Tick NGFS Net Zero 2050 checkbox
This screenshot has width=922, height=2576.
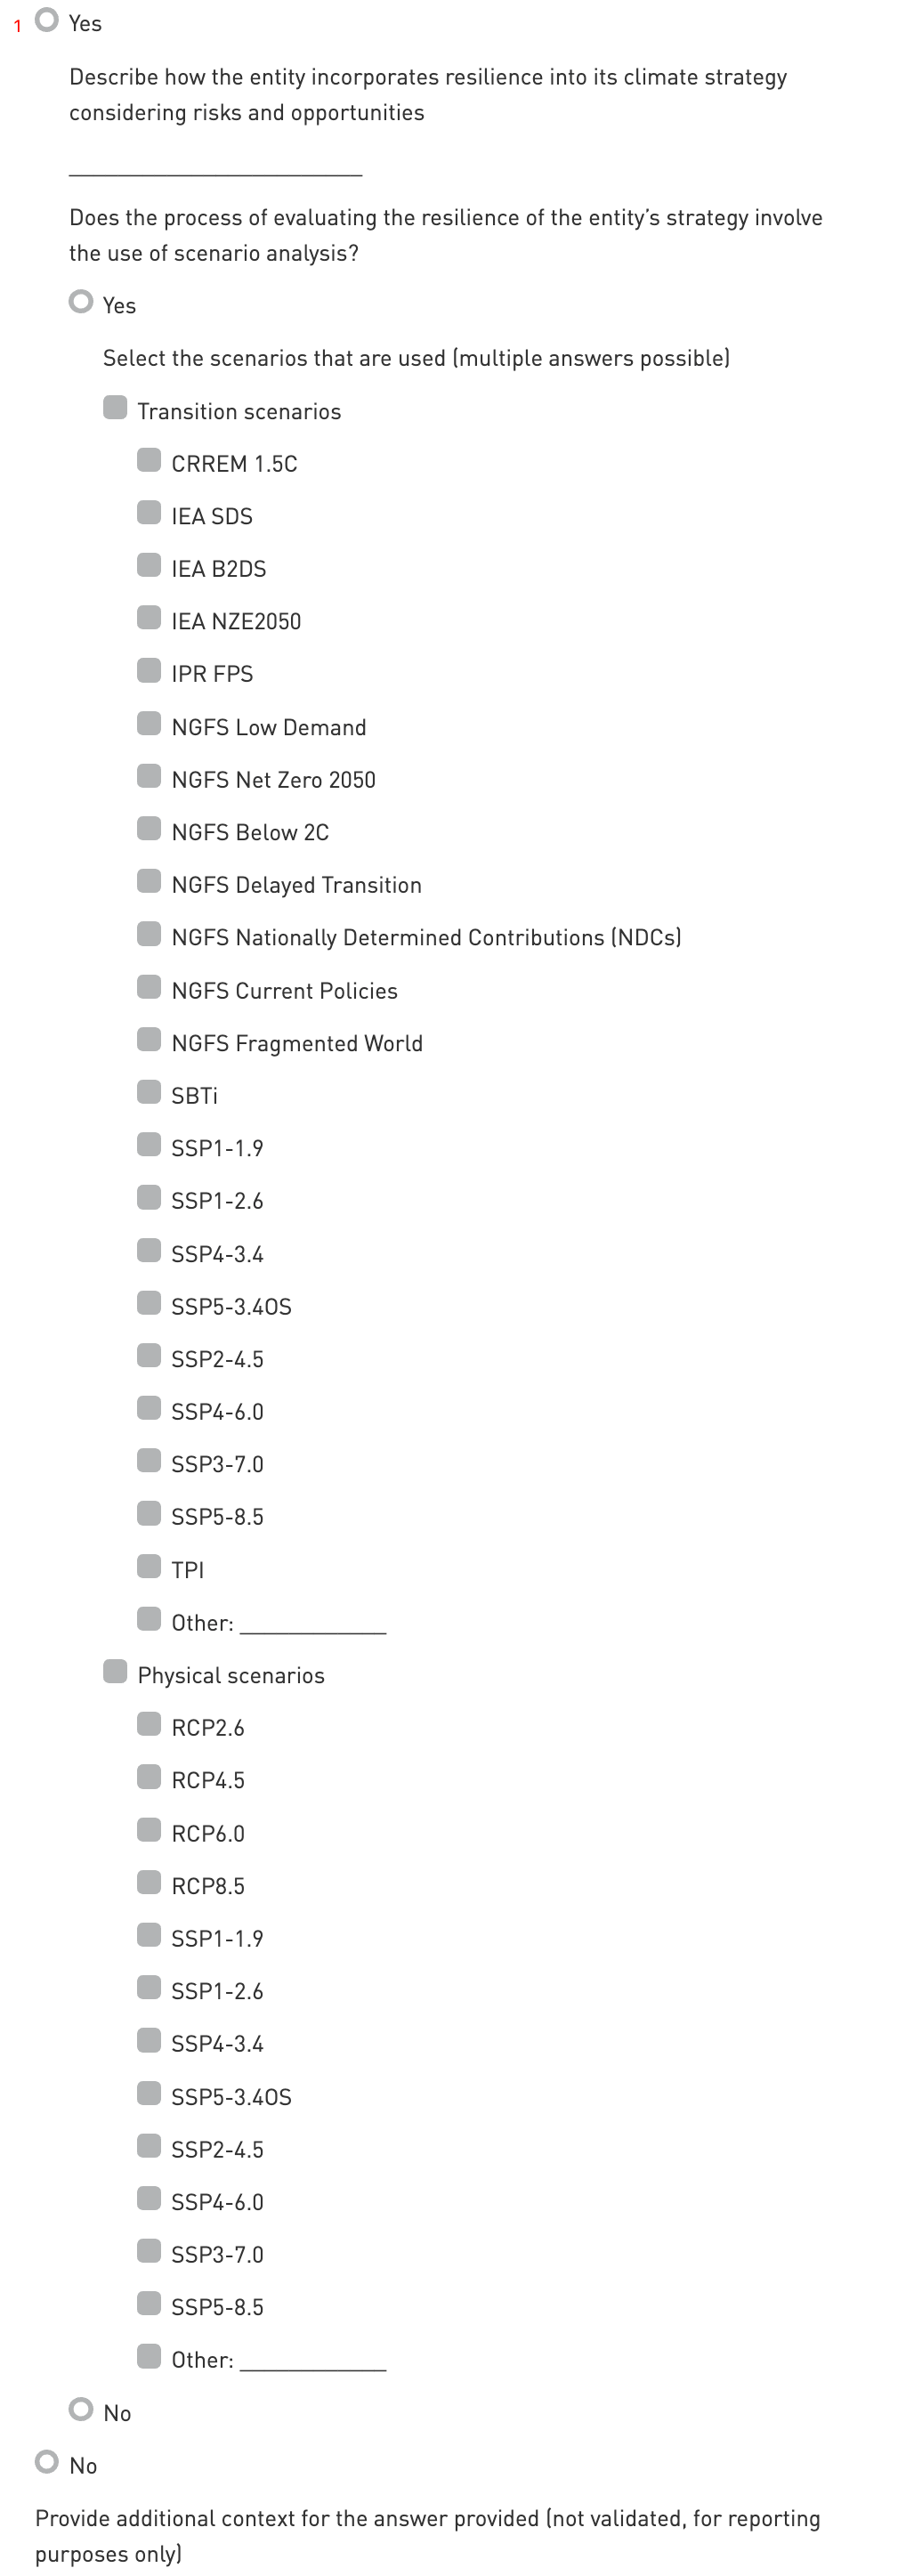[x=149, y=776]
